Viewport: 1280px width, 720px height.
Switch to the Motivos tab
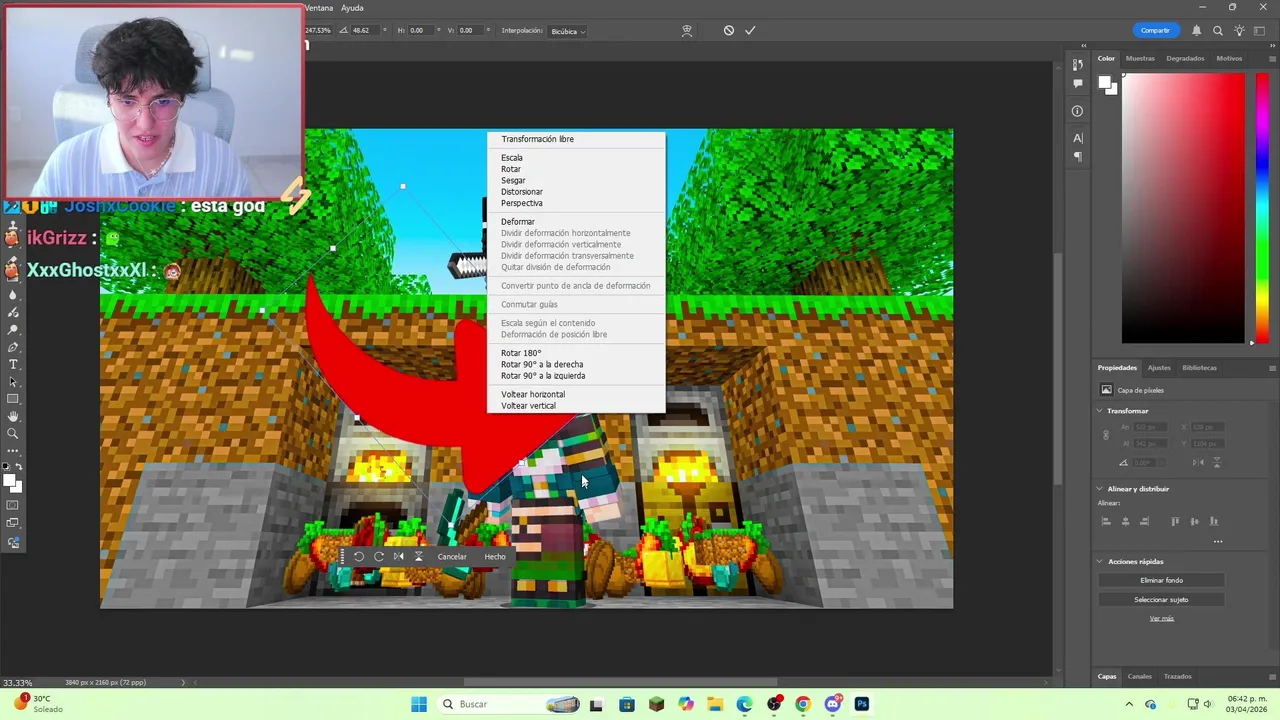(x=1229, y=59)
